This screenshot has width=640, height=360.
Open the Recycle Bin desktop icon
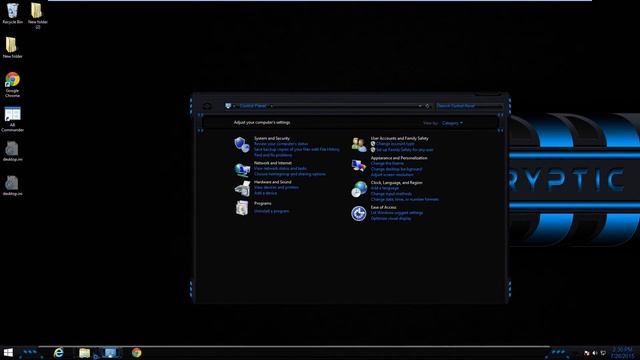click(12, 13)
